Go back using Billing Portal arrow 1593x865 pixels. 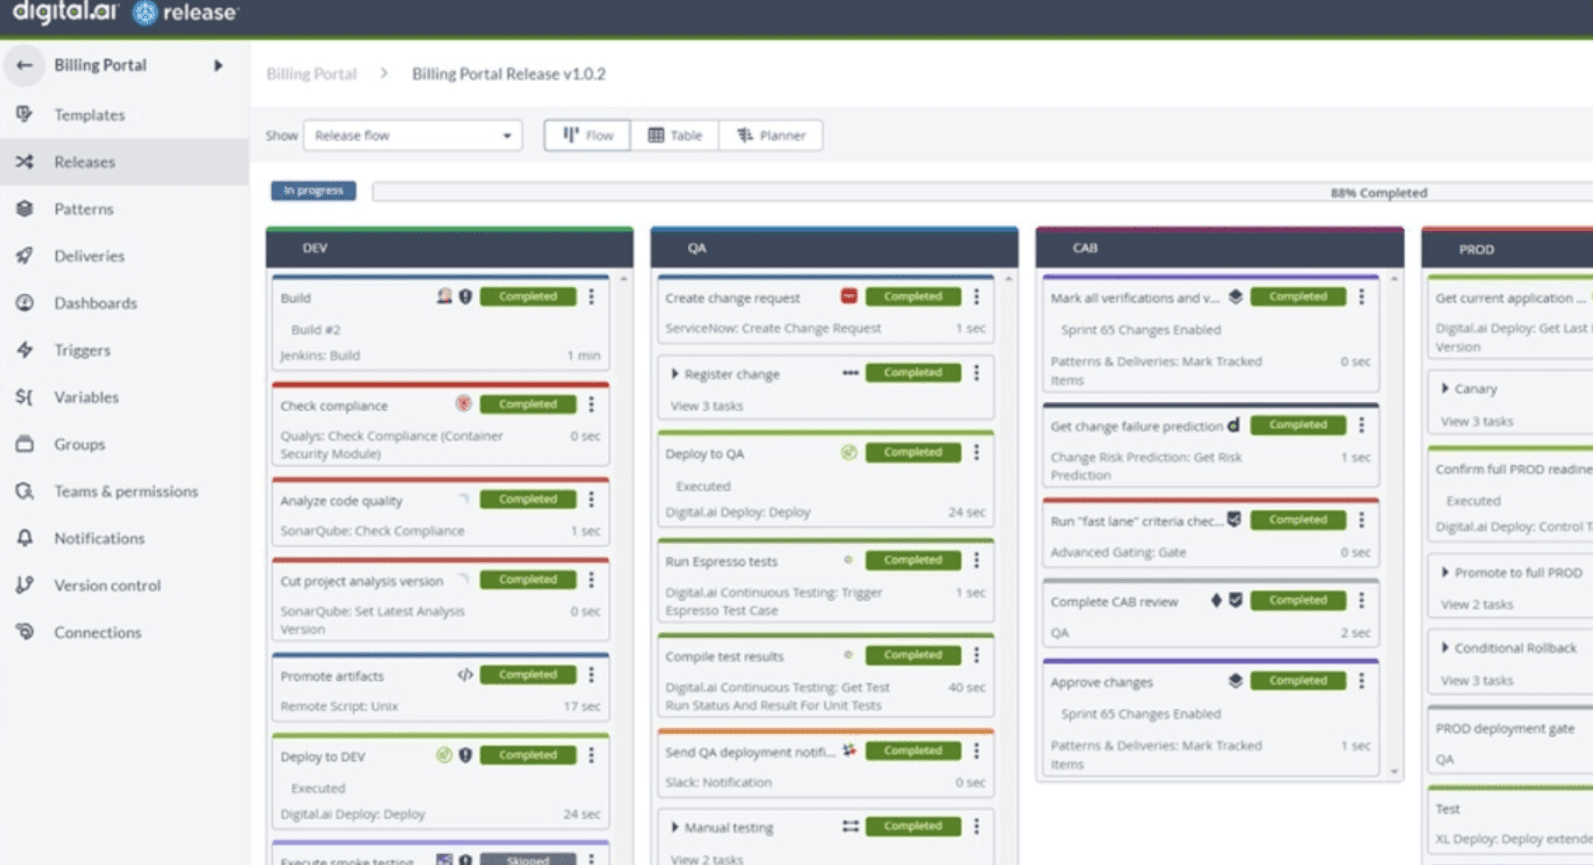(24, 65)
